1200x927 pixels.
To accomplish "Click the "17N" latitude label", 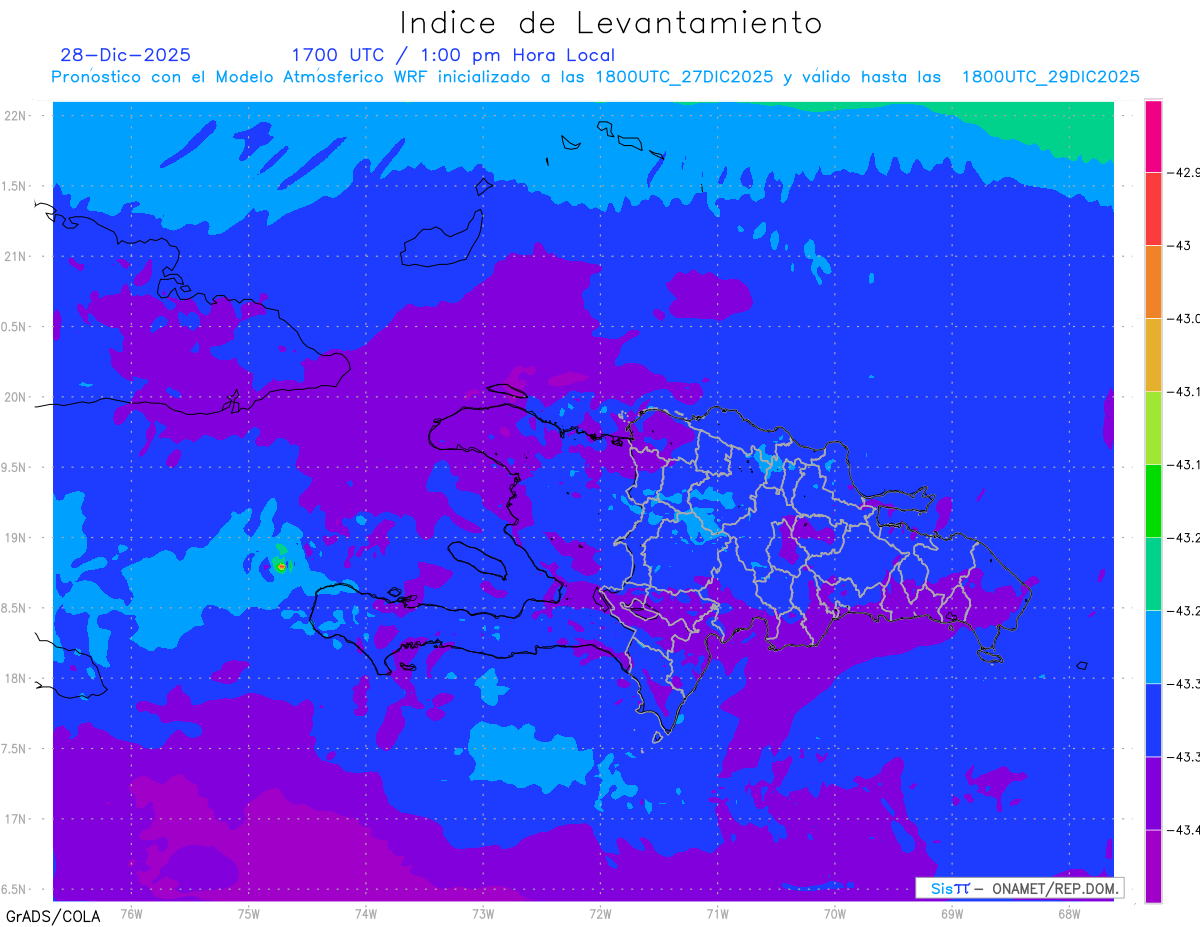I will click(x=17, y=819).
